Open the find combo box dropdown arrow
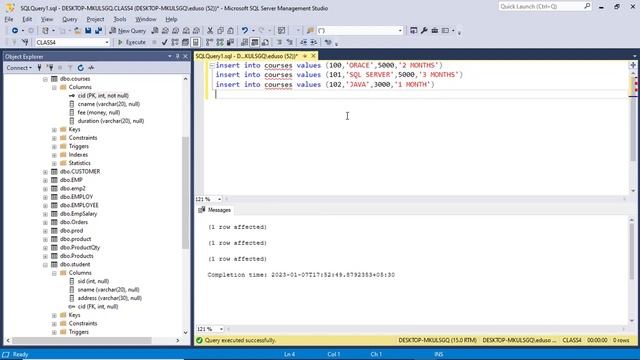Viewport: 640px width, 360px height. click(400, 31)
